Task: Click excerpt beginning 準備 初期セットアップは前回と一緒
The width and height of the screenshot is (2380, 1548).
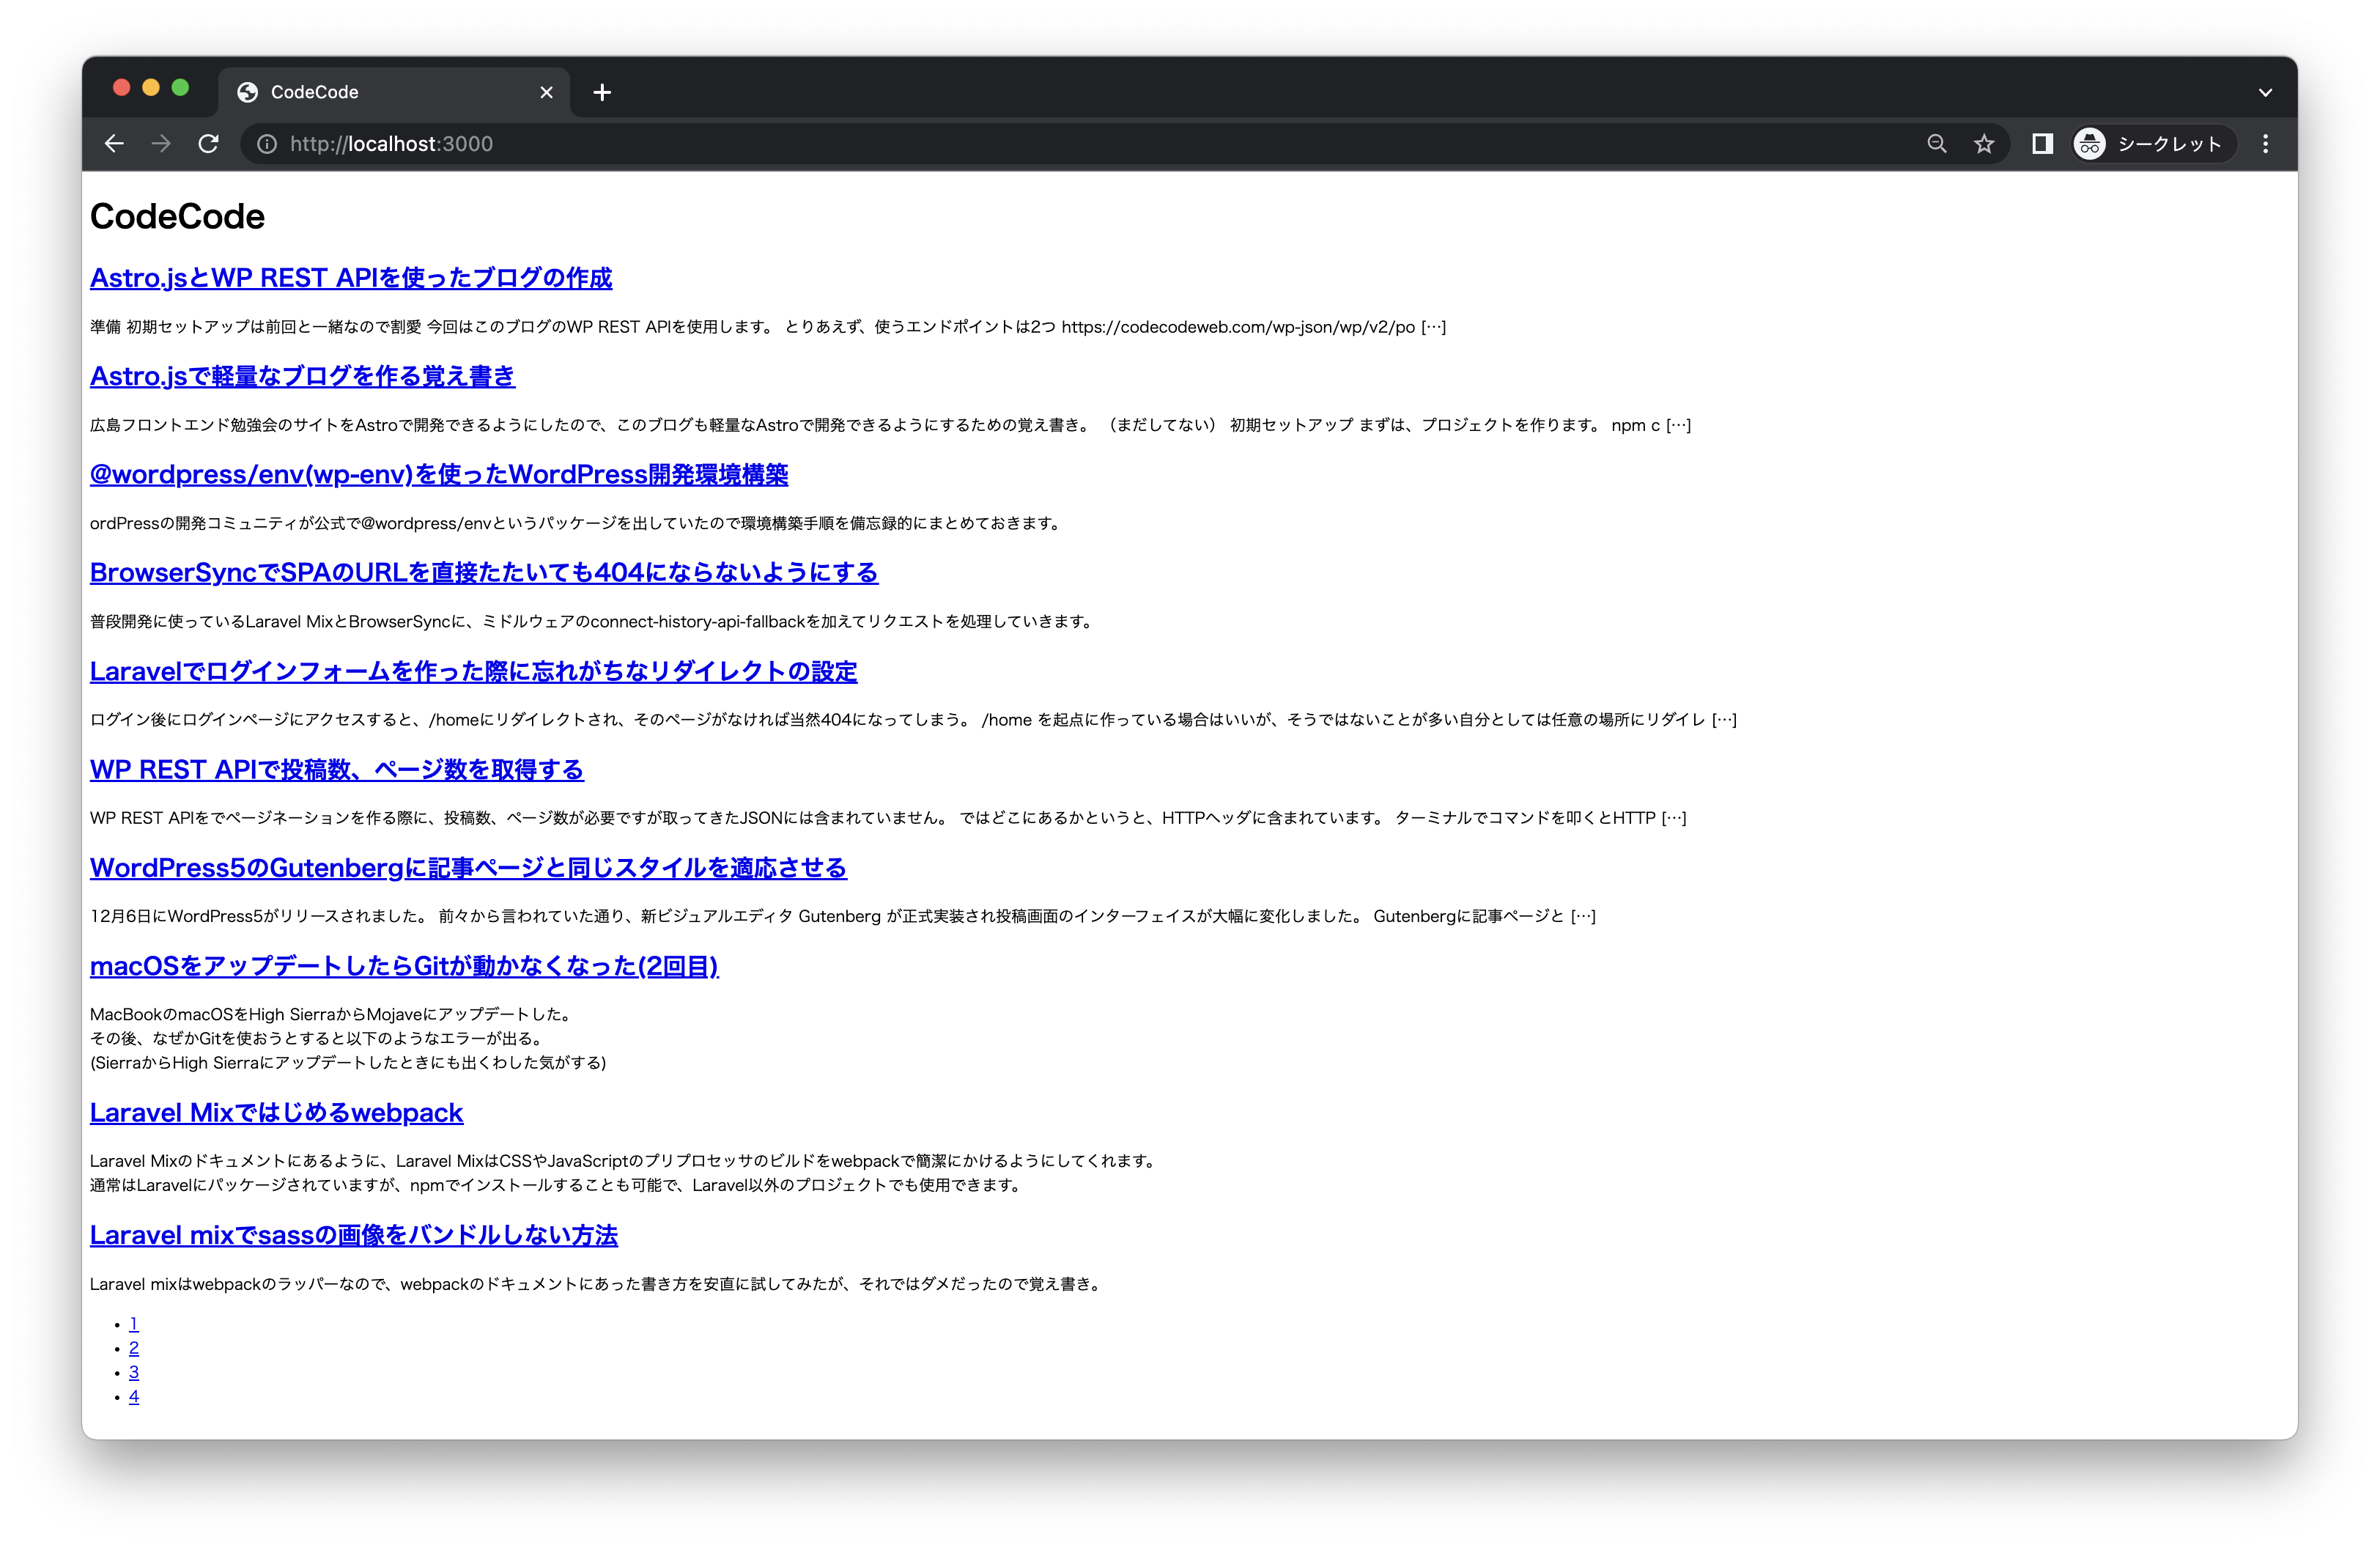Action: click(x=768, y=327)
